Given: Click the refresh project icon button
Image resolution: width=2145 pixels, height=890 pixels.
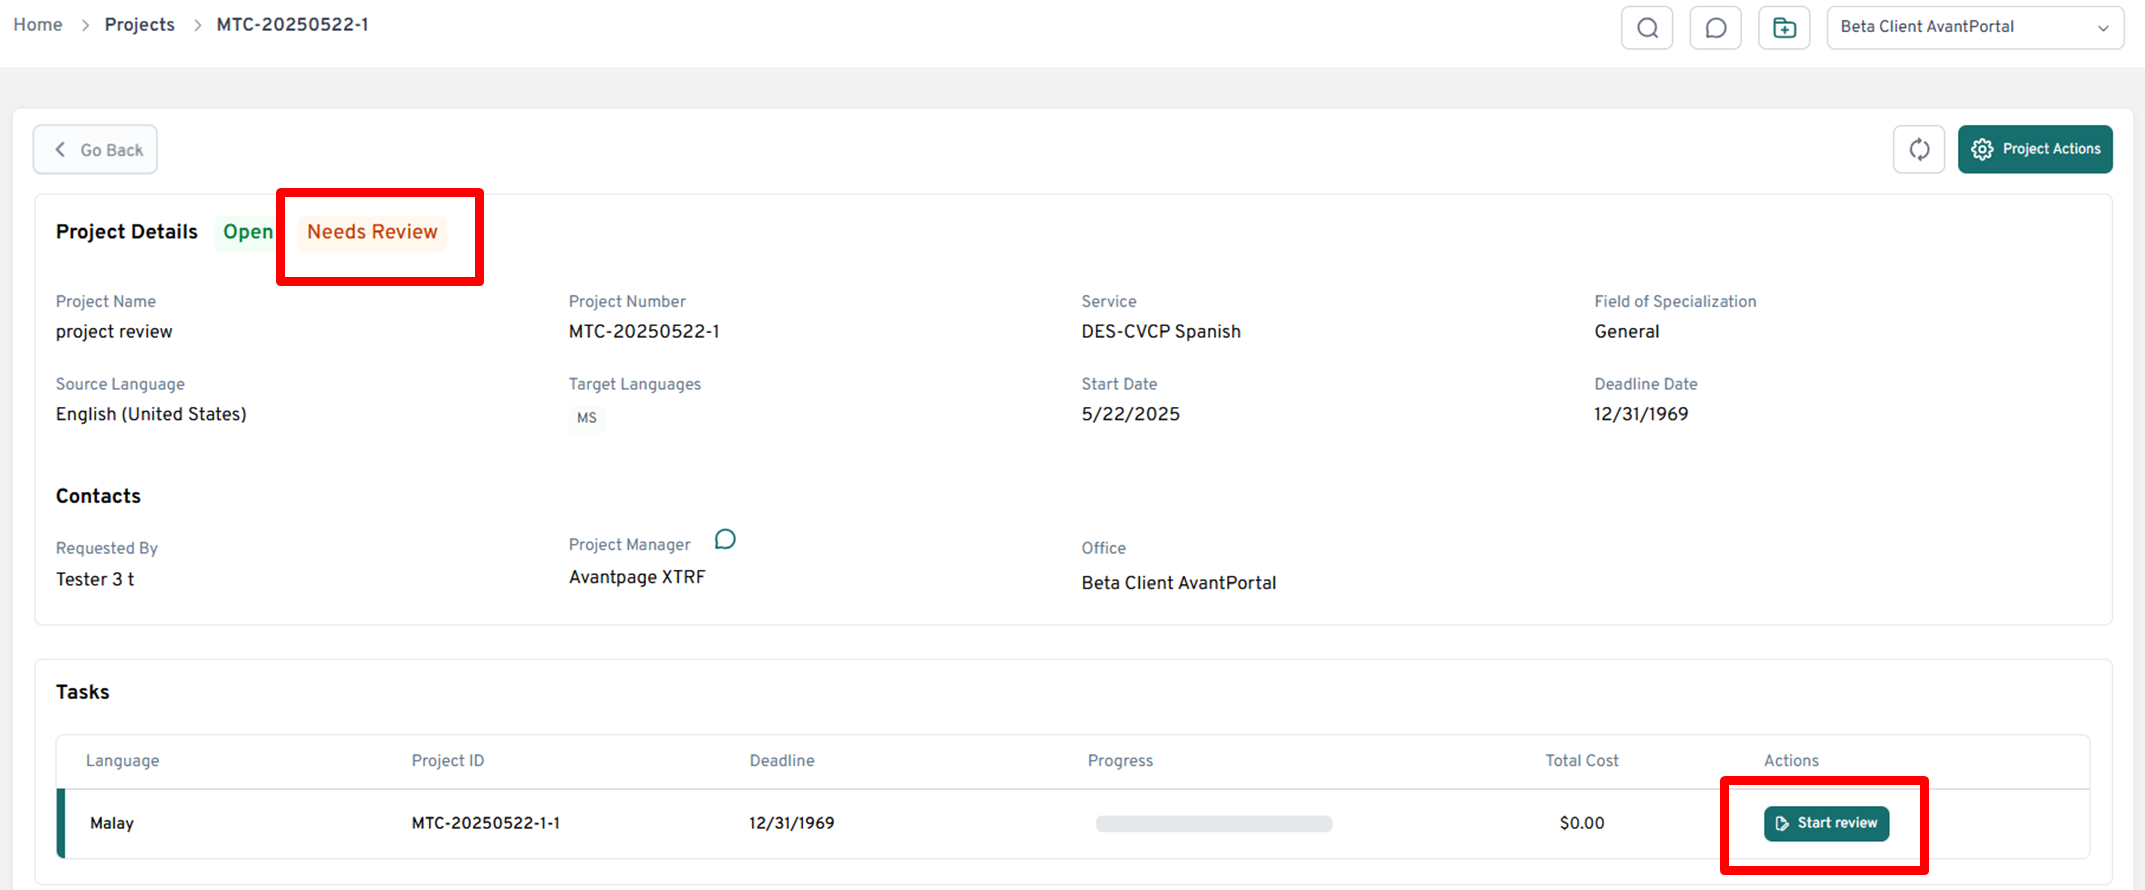Looking at the screenshot, I should 1918,150.
